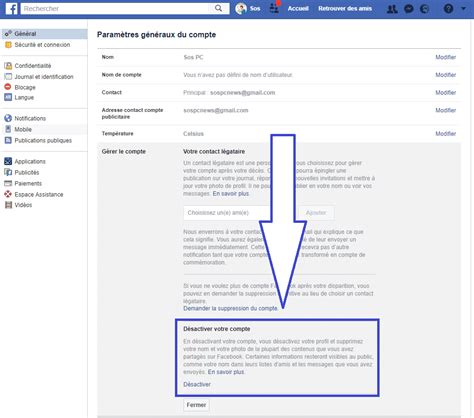
Task: Click Modifier for the Nom row
Action: pyautogui.click(x=446, y=57)
